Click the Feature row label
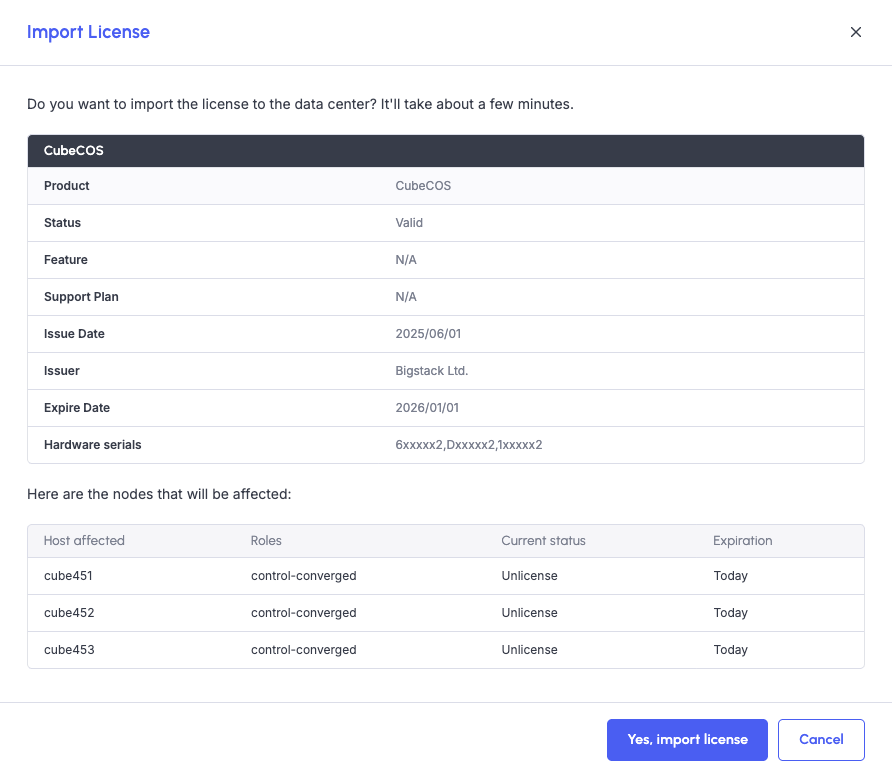The width and height of the screenshot is (892, 776). (x=66, y=260)
